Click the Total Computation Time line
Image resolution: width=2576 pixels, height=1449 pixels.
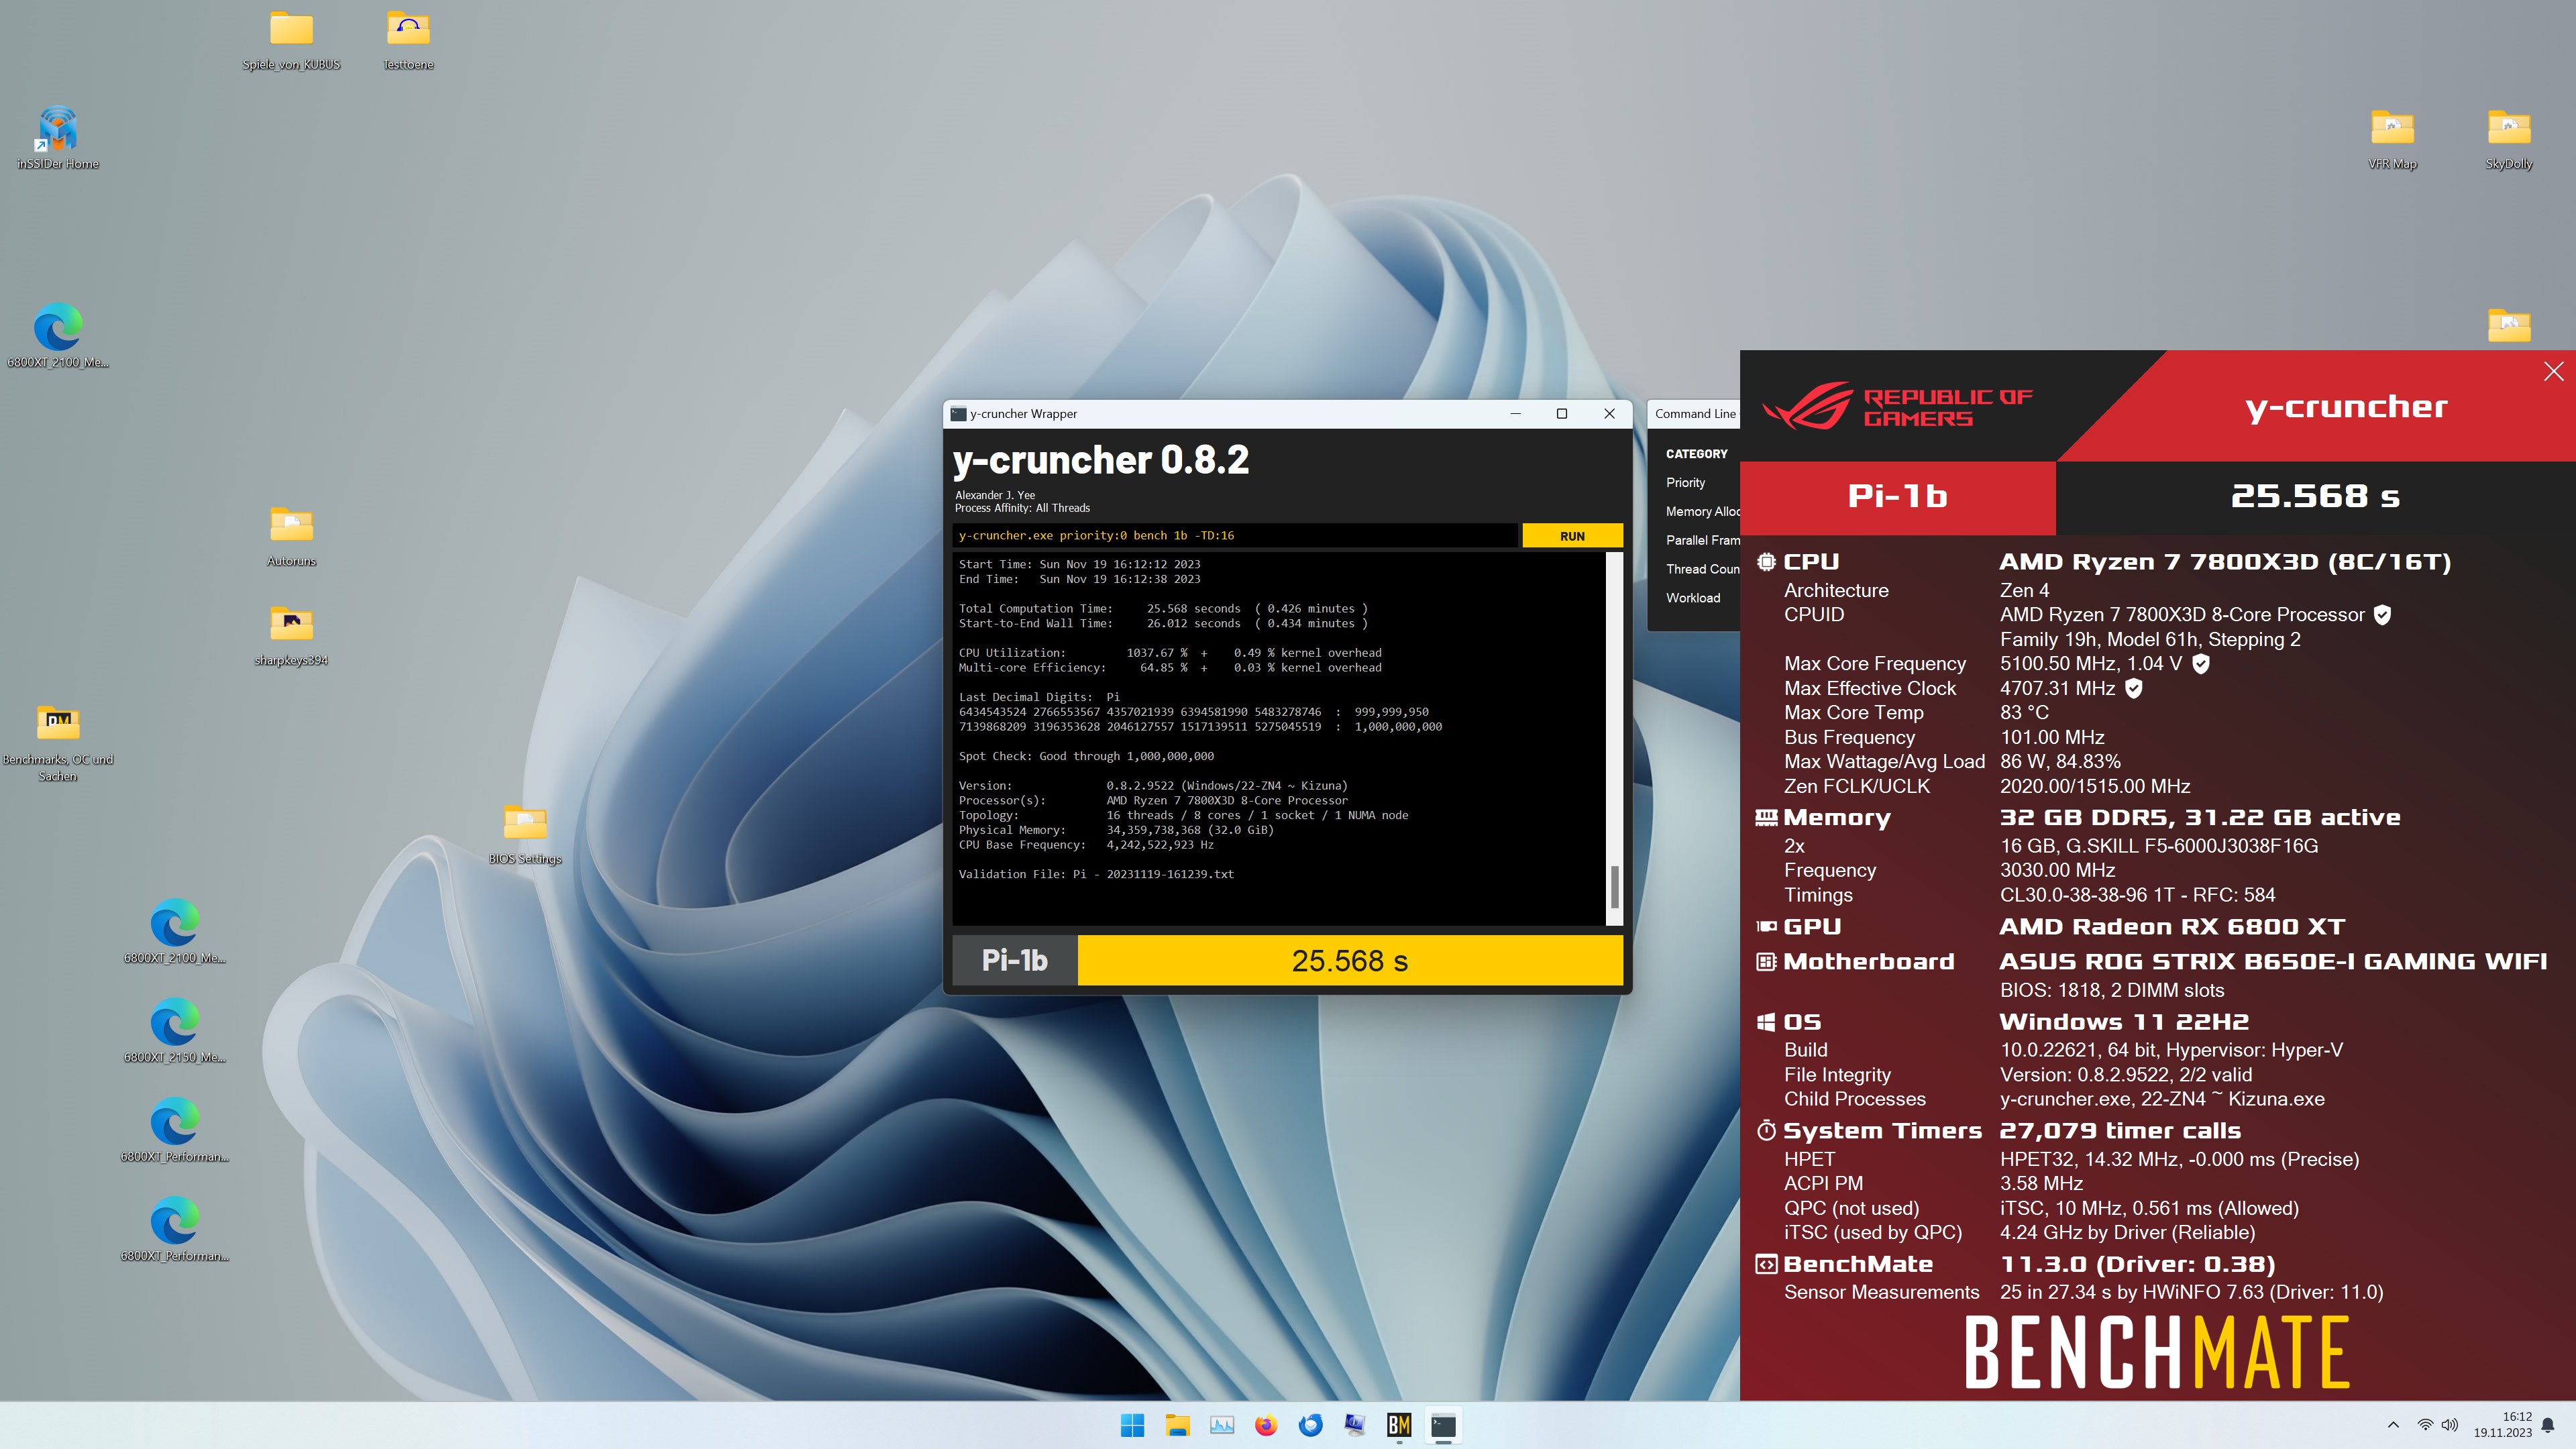[x=1163, y=608]
